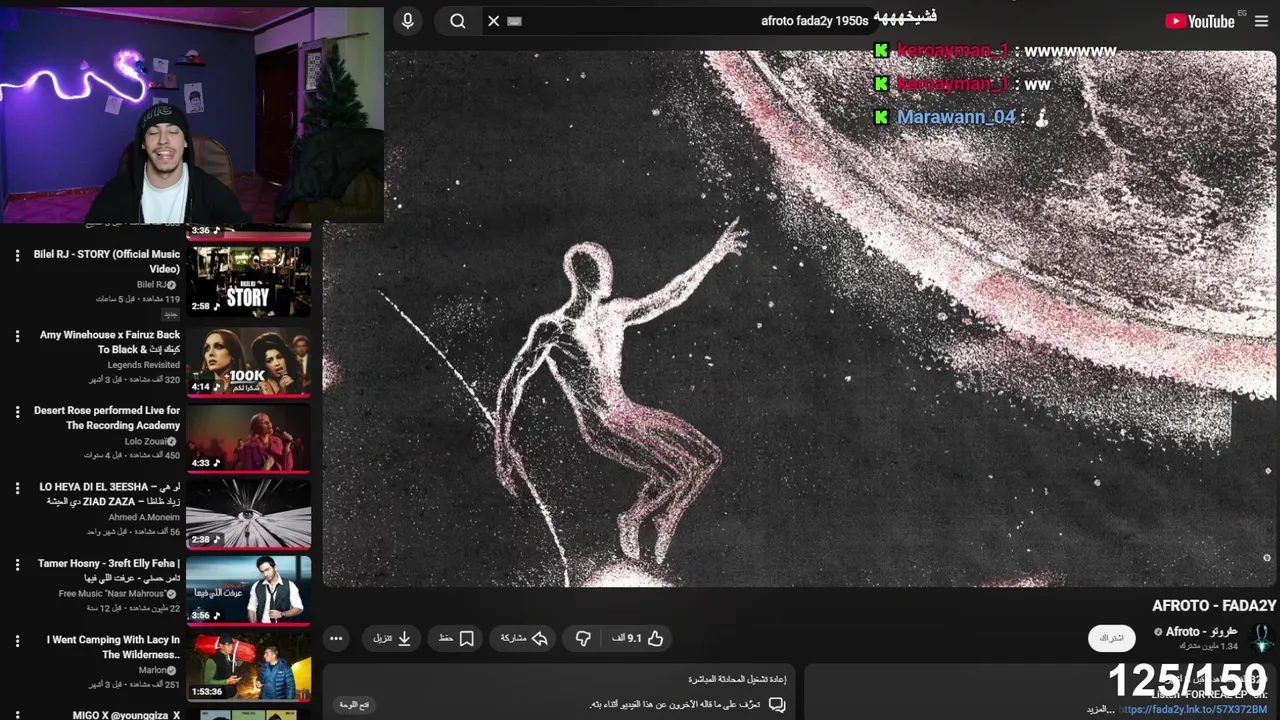Go to the YouTube home logo
This screenshot has height=720, width=1280.
point(1199,21)
